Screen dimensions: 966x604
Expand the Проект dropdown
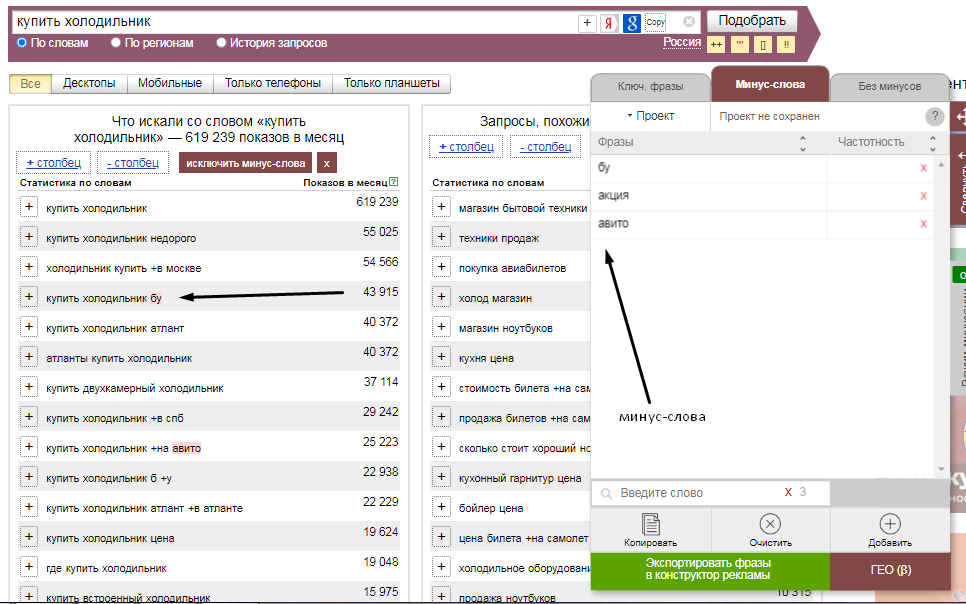(x=650, y=116)
